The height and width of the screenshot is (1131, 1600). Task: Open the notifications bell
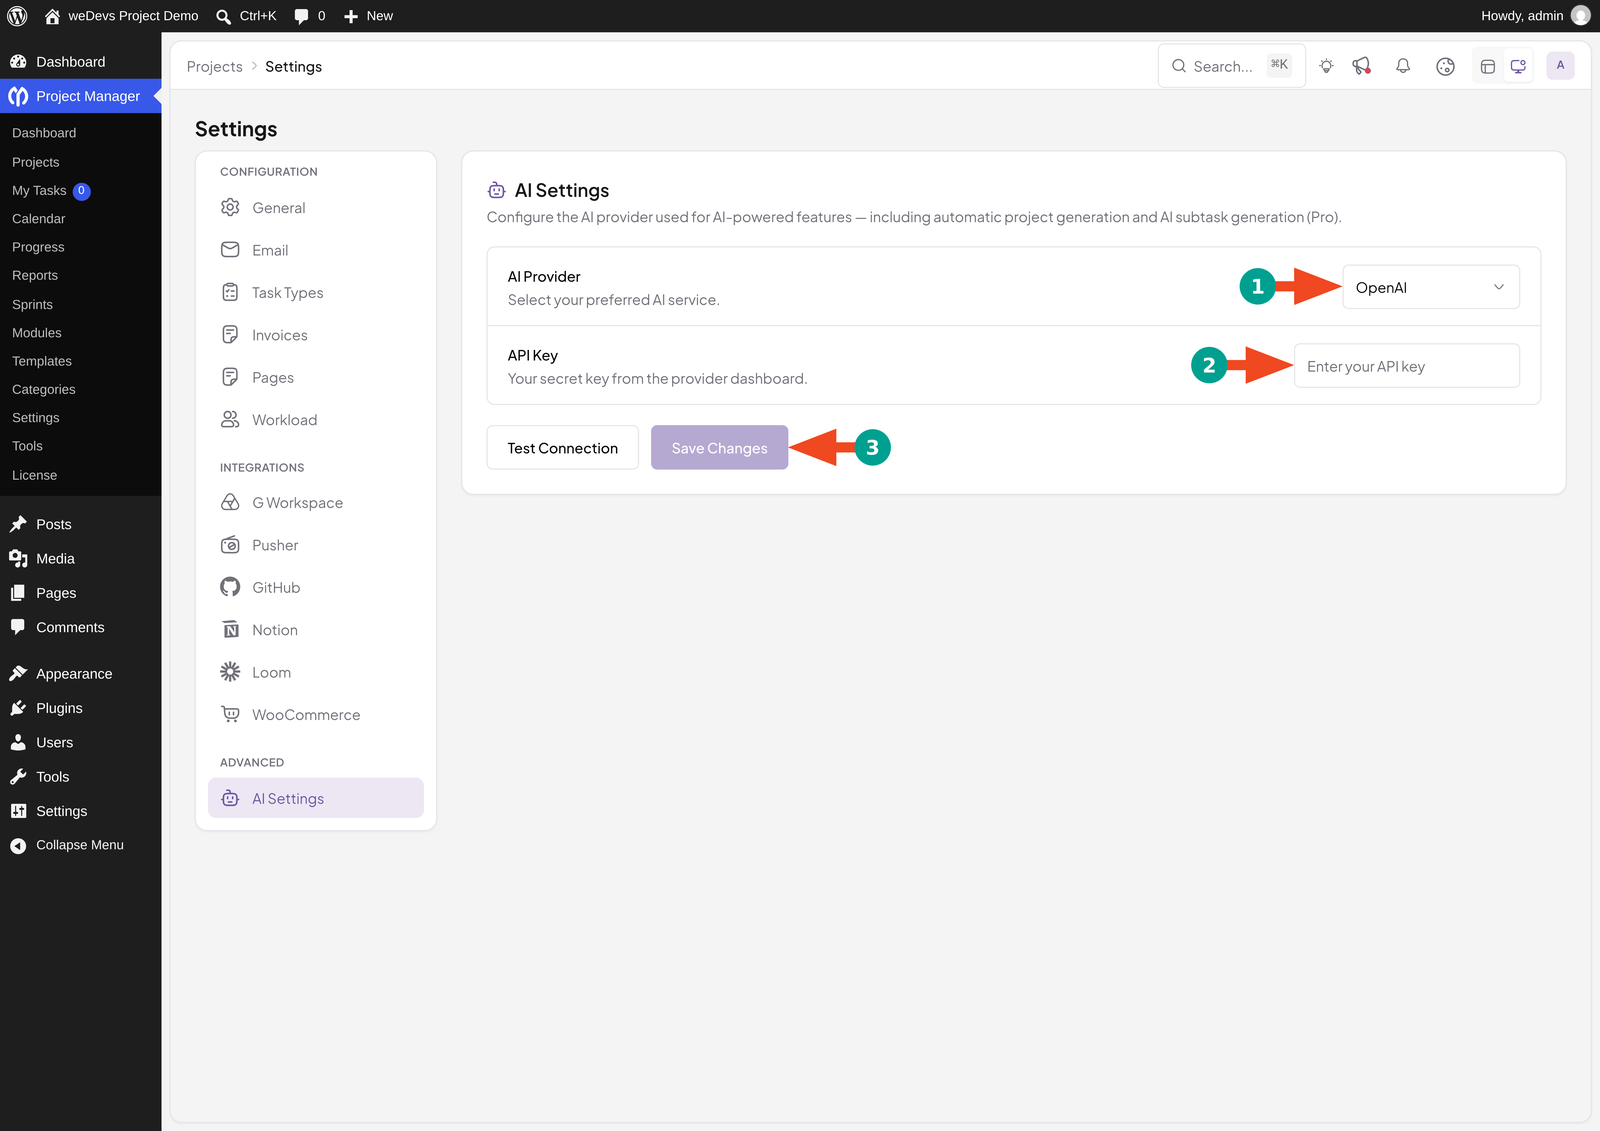pos(1403,66)
